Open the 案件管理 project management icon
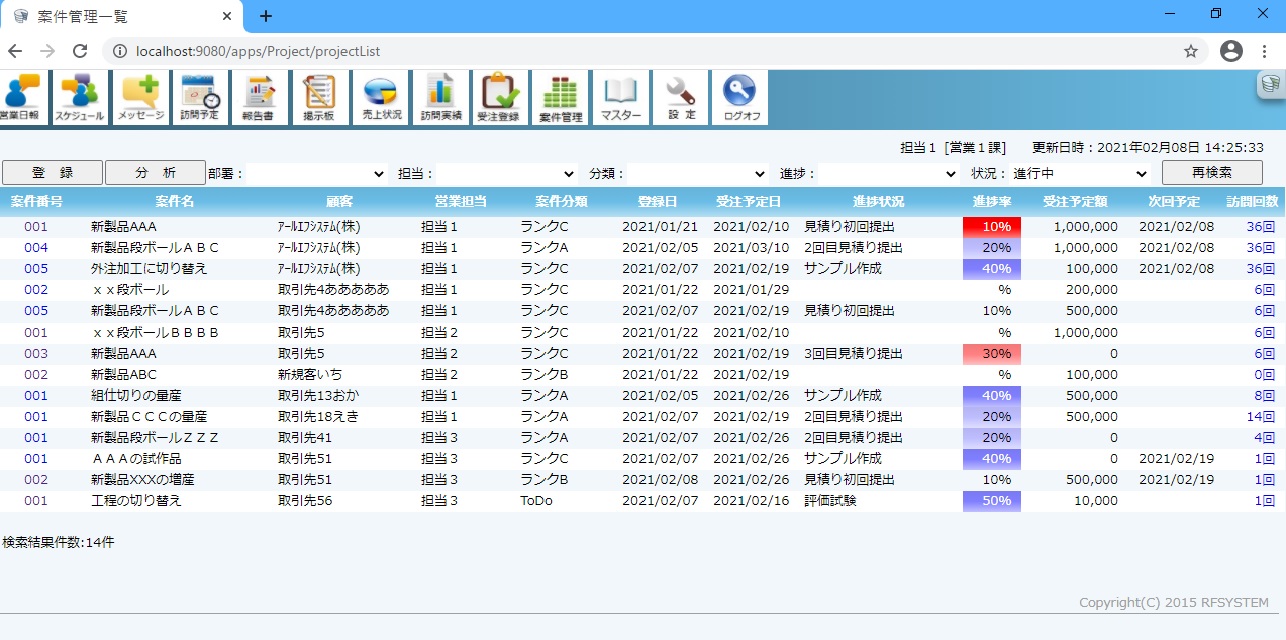The image size is (1286, 640). 560,98
